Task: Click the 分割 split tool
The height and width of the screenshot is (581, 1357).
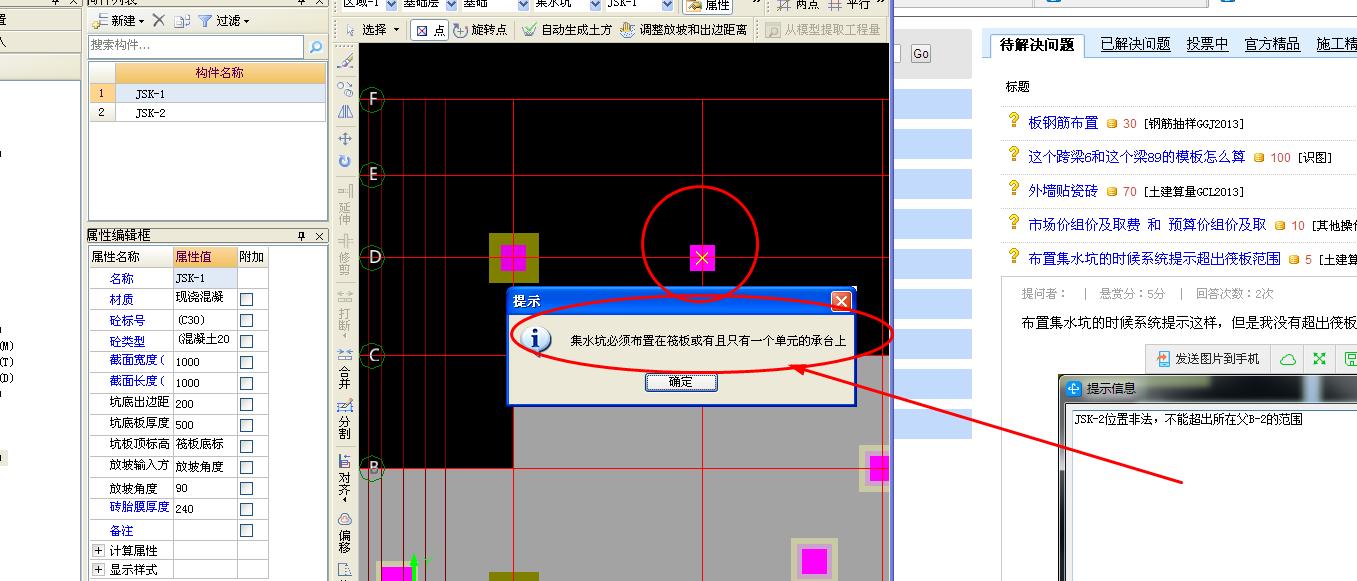Action: coord(345,420)
